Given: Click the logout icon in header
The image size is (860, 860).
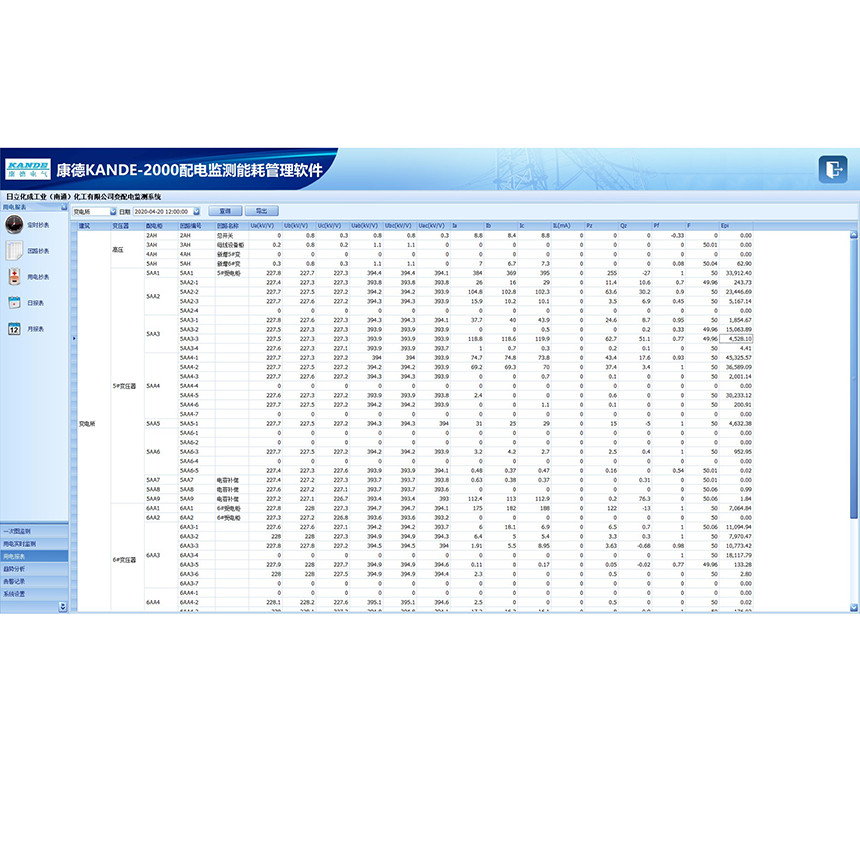Looking at the screenshot, I should point(833,169).
